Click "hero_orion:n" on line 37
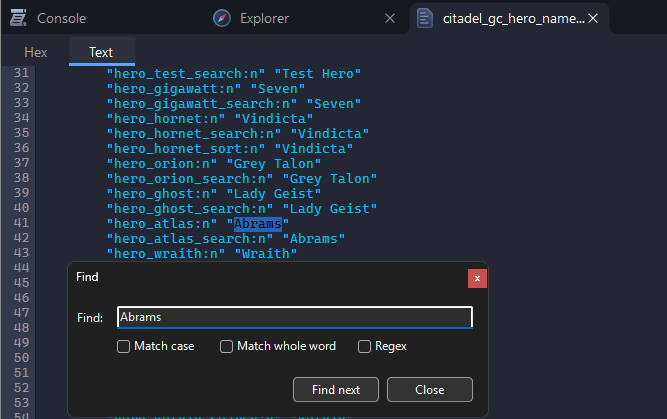Screen dimensions: 667x419 coord(162,164)
